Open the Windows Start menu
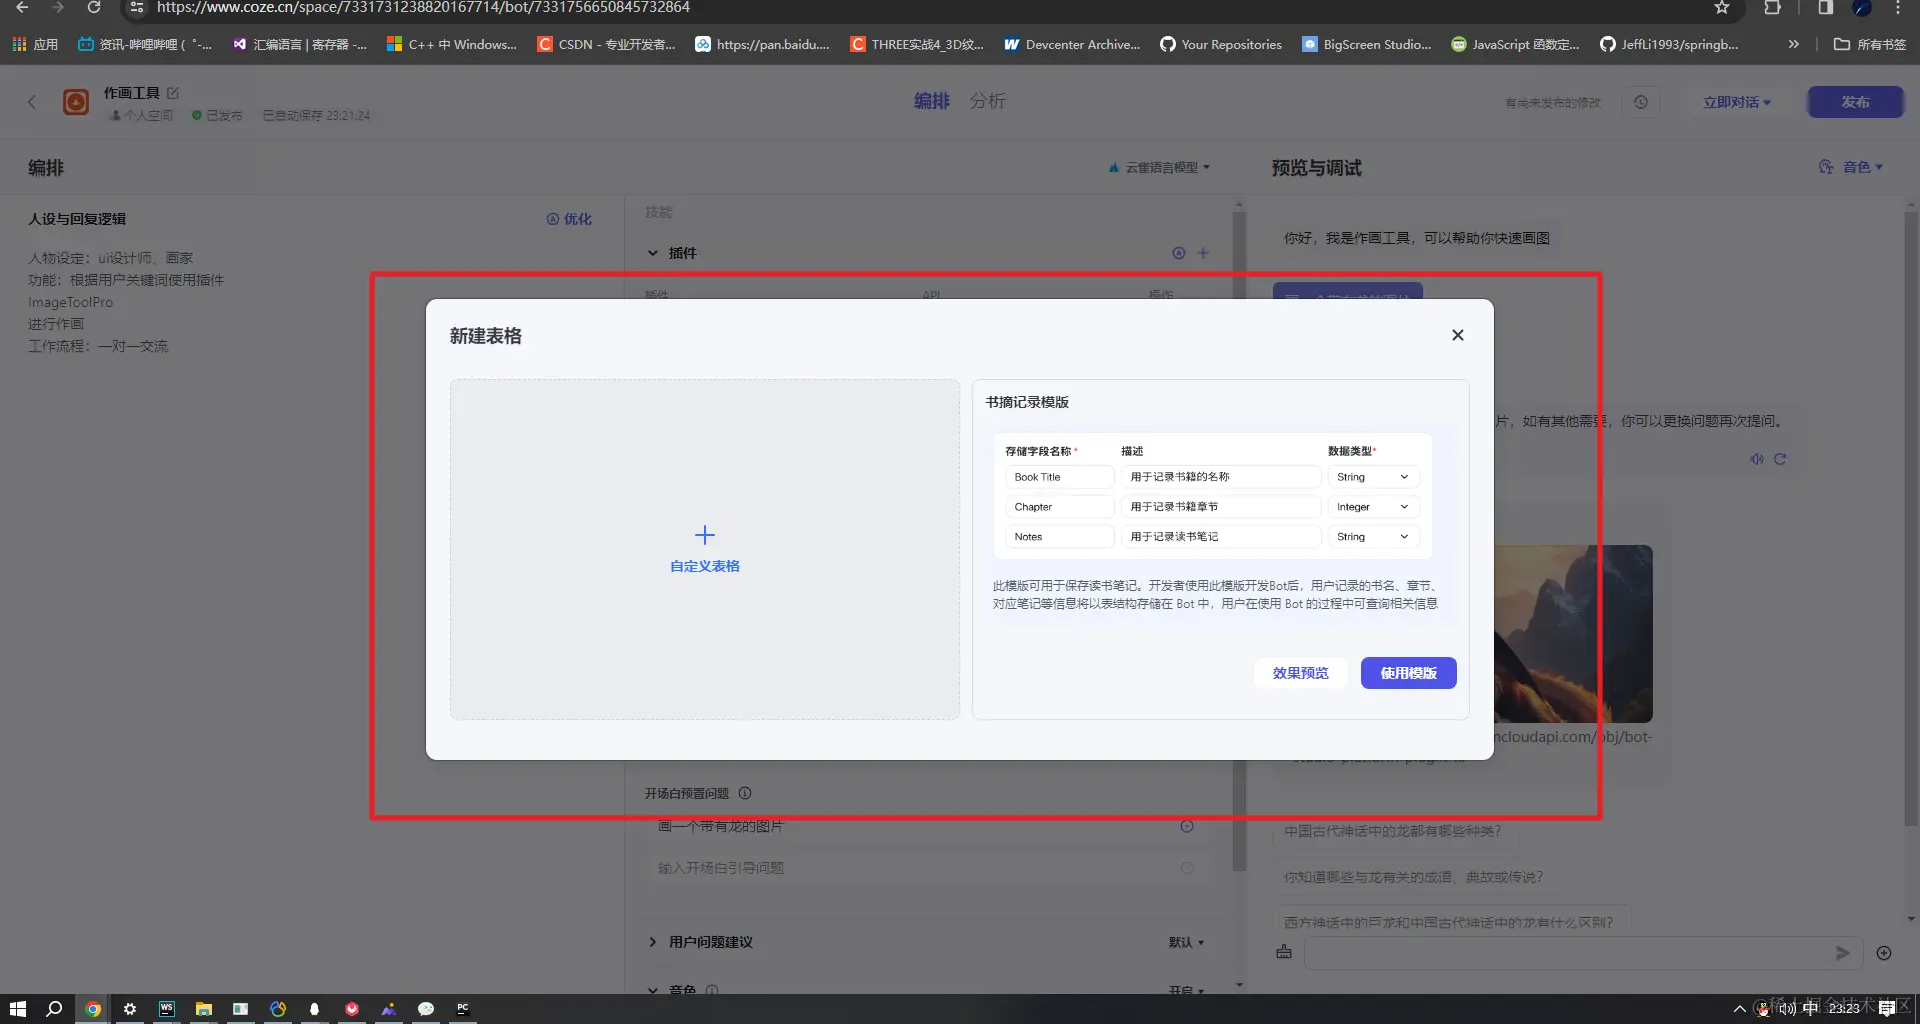The height and width of the screenshot is (1024, 1920). 17,1009
